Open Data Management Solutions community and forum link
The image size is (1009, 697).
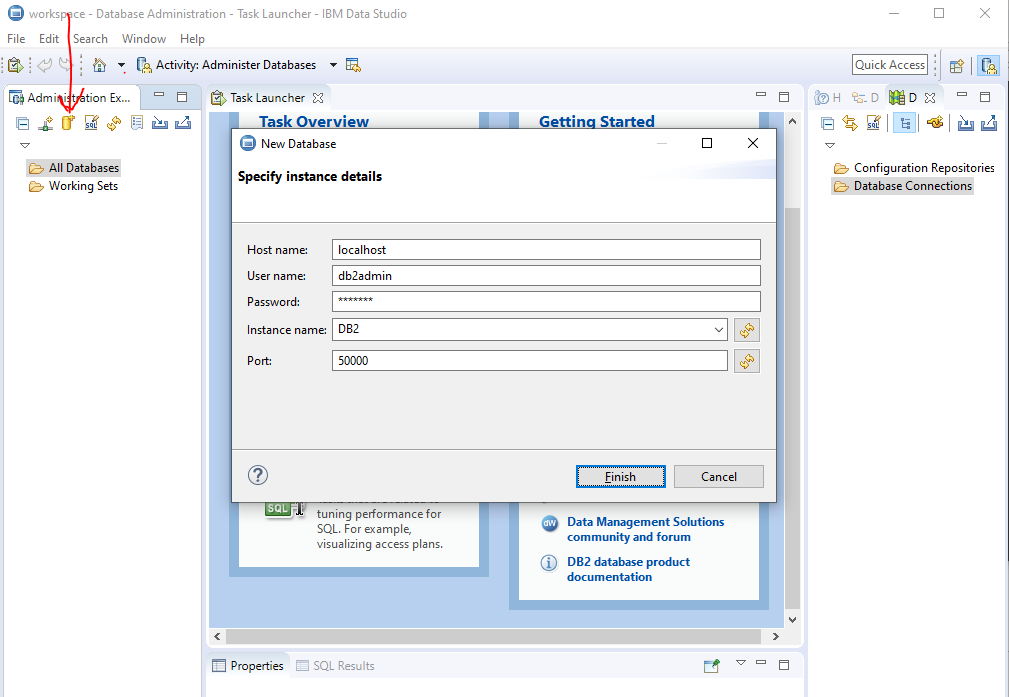pos(645,529)
